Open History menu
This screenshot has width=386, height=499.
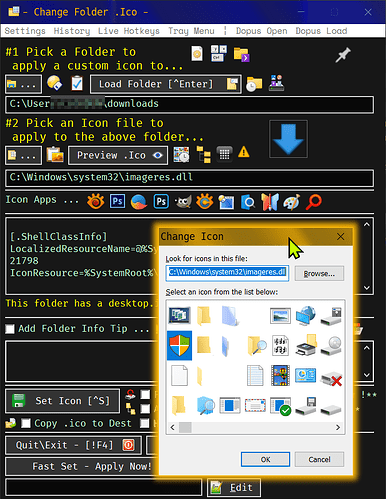click(x=72, y=31)
